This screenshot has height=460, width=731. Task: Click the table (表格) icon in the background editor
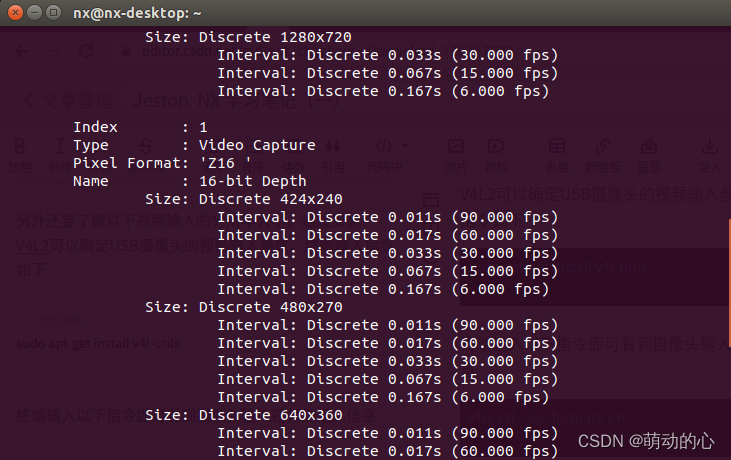click(x=557, y=146)
